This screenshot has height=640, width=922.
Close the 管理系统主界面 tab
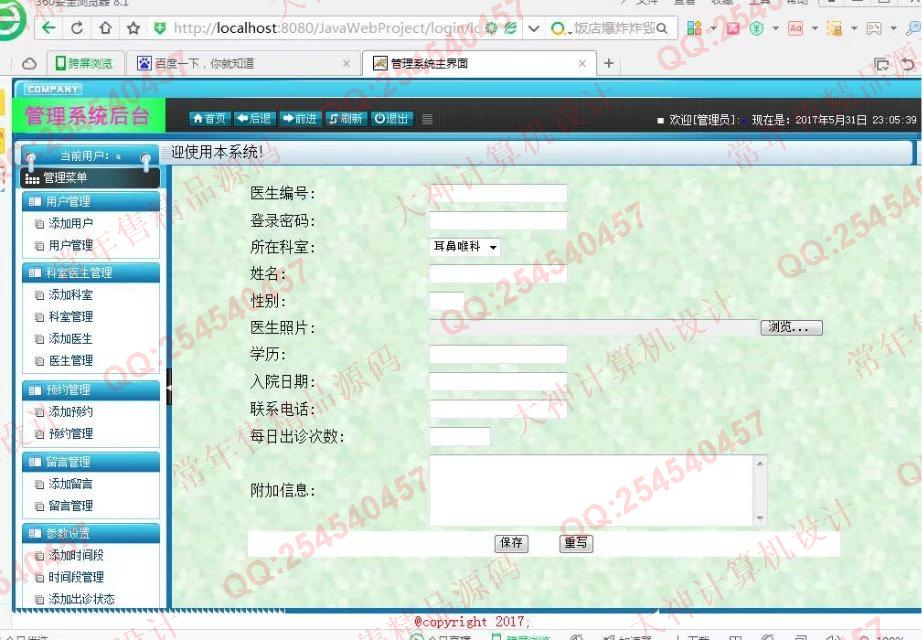pyautogui.click(x=582, y=63)
